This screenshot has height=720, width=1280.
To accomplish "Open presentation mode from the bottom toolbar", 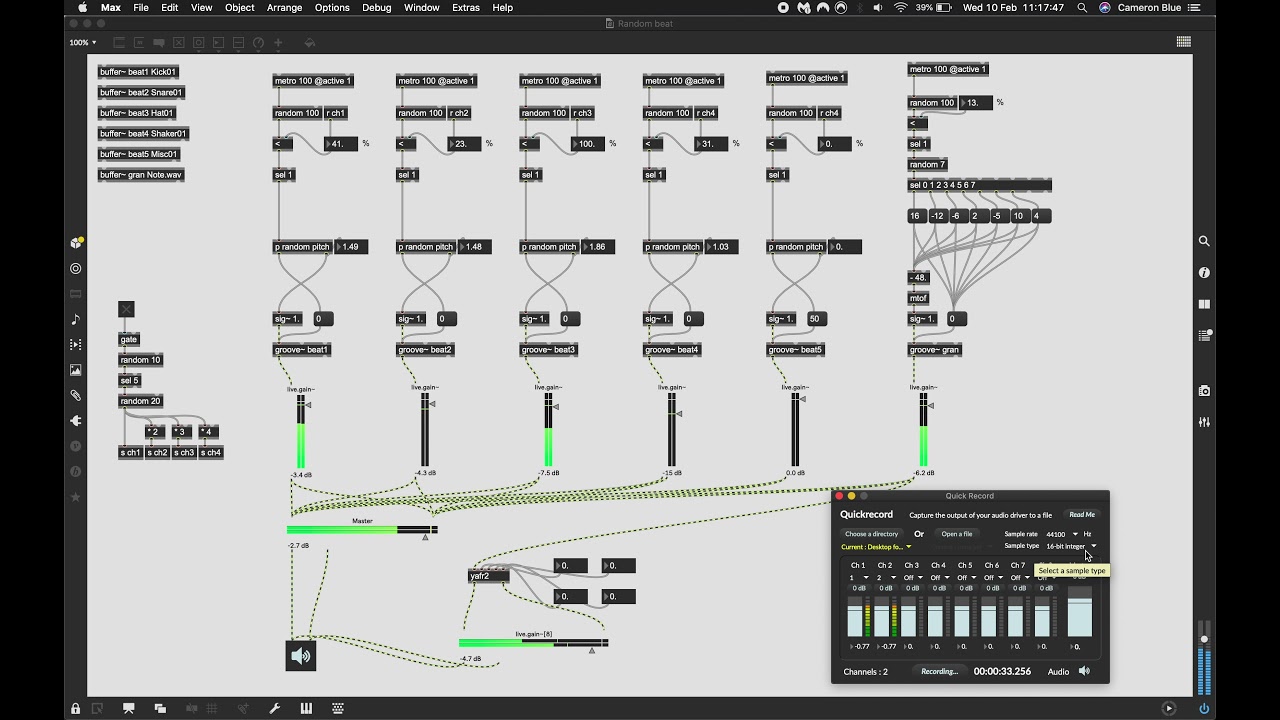I will point(129,708).
